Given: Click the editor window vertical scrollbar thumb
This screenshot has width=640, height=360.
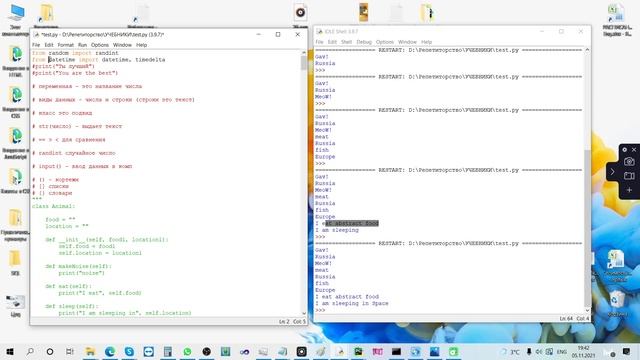Looking at the screenshot, I should pyautogui.click(x=304, y=62).
